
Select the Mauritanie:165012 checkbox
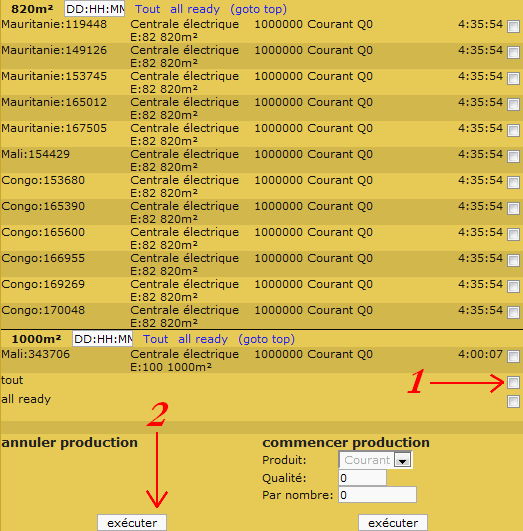click(513, 104)
